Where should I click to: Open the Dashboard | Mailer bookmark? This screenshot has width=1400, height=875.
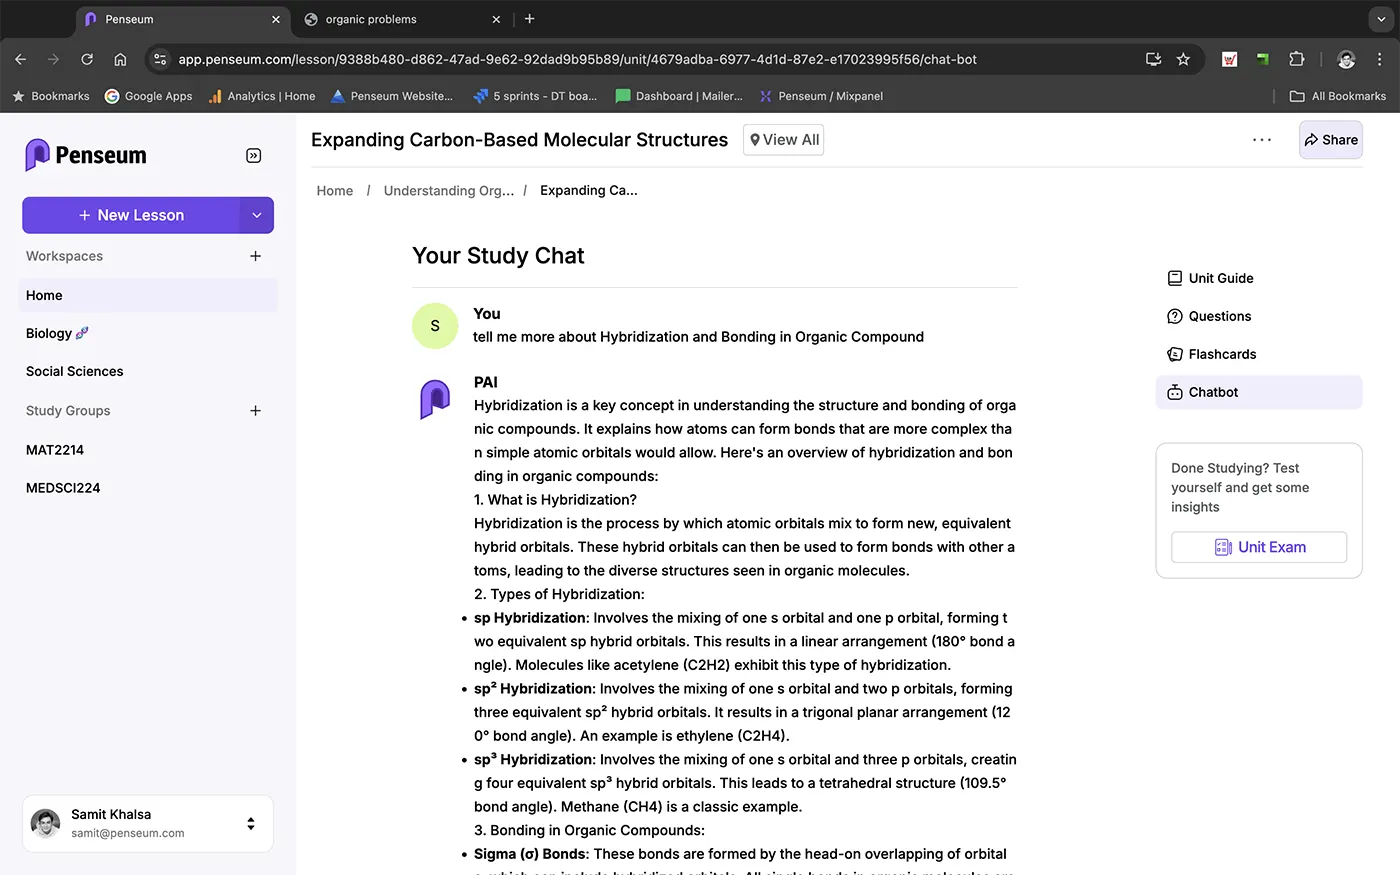point(679,96)
